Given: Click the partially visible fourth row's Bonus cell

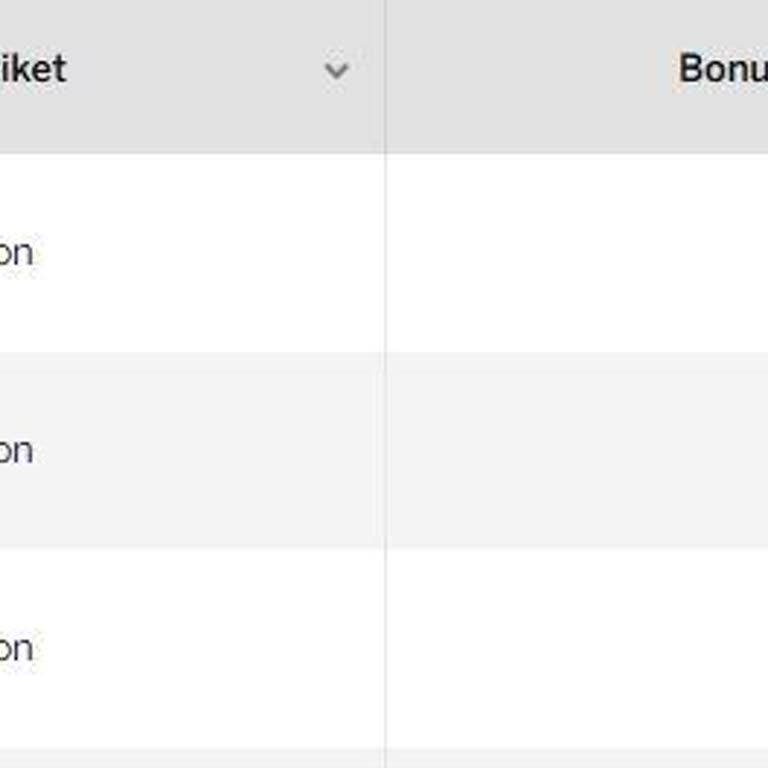Looking at the screenshot, I should 576,758.
